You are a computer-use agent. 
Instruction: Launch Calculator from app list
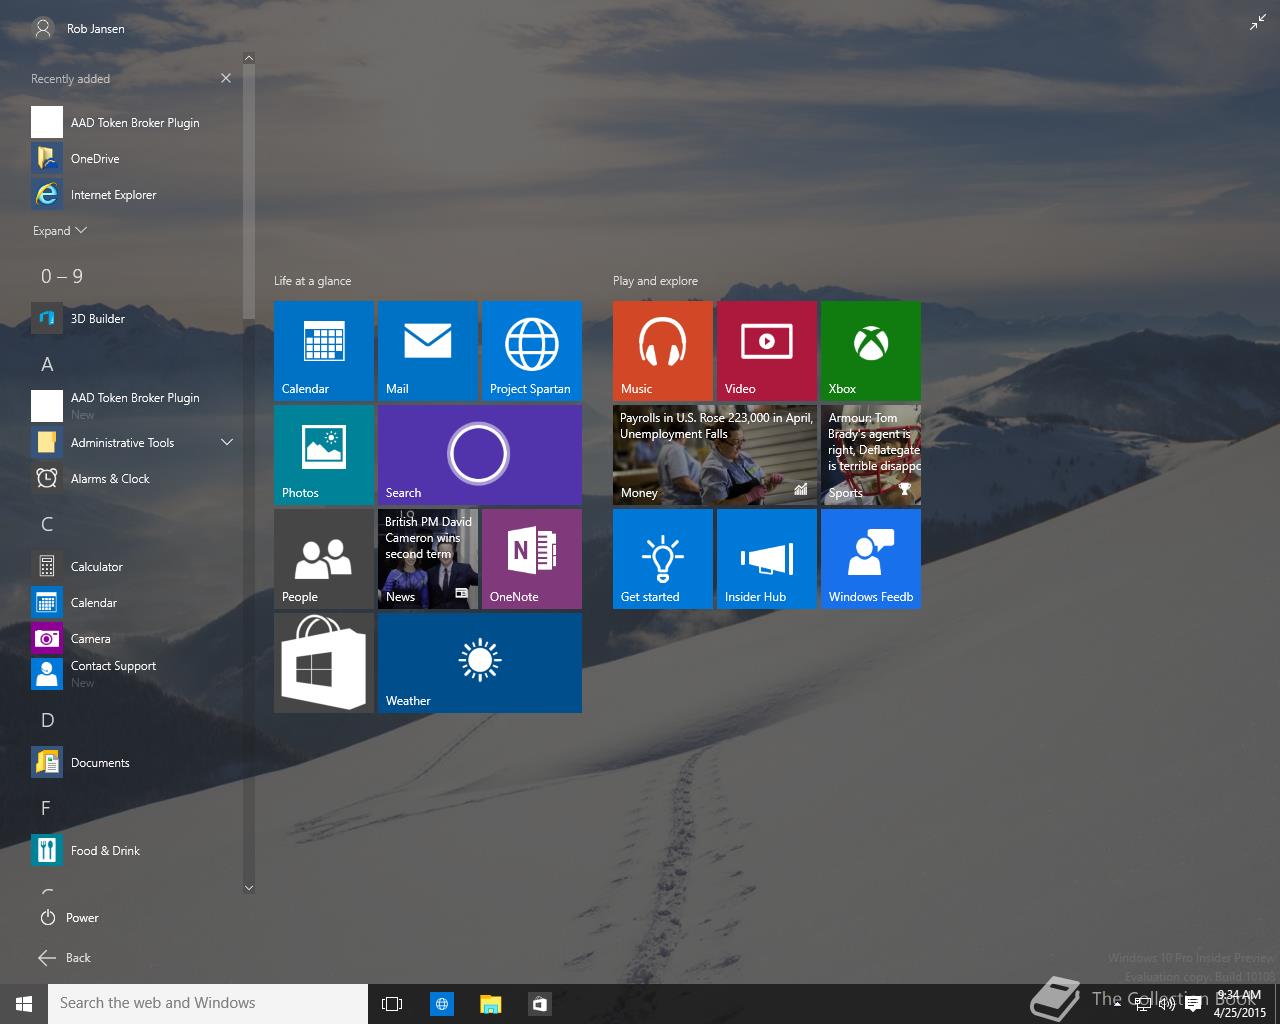[135, 567]
